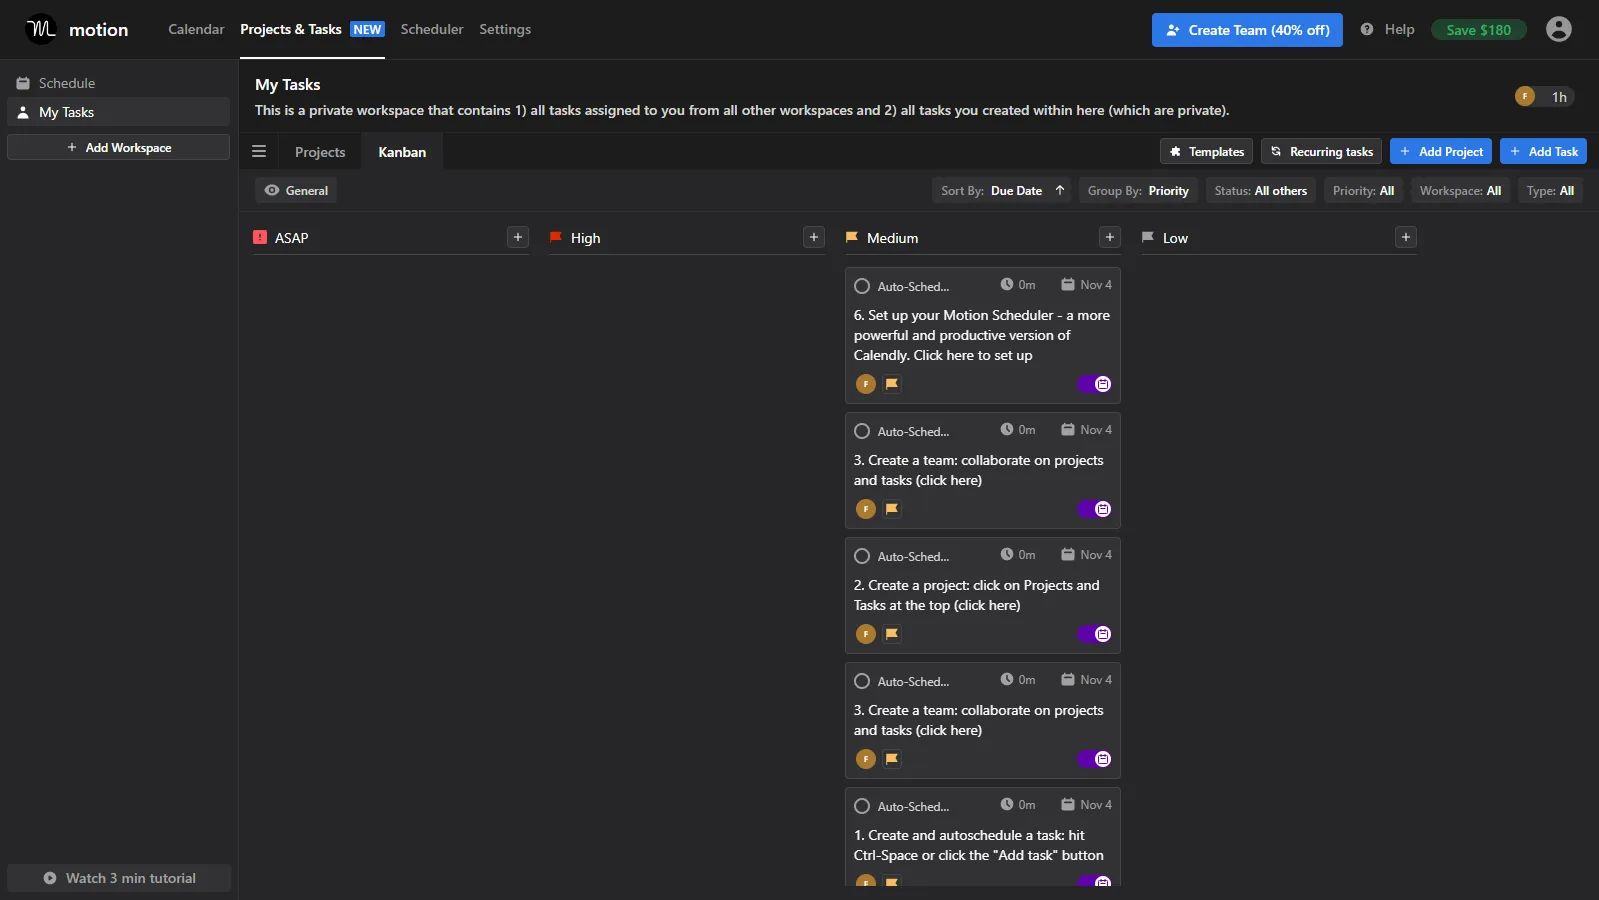Open the Priority filter dropdown

(1363, 190)
